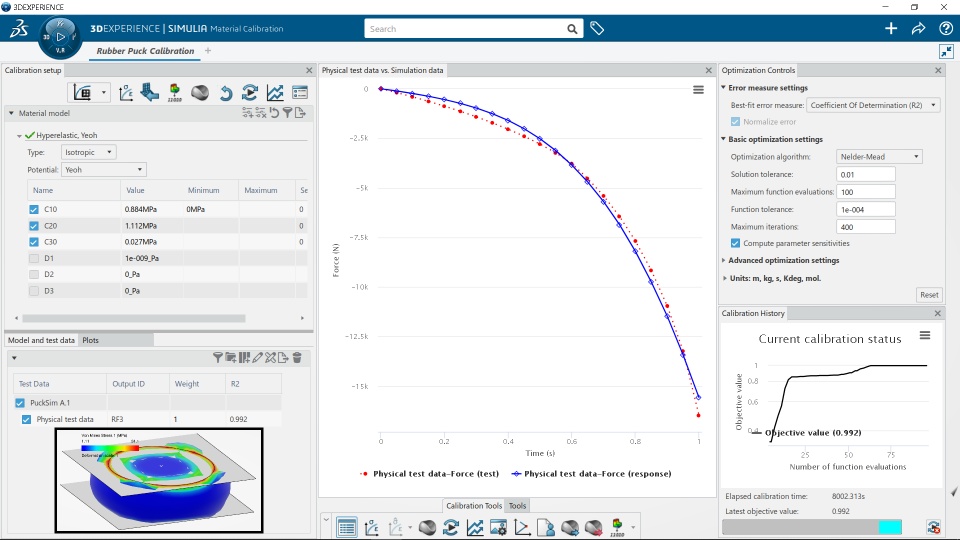Open the Type Isotropic dropdown
This screenshot has height=540, width=960.
pyautogui.click(x=88, y=152)
